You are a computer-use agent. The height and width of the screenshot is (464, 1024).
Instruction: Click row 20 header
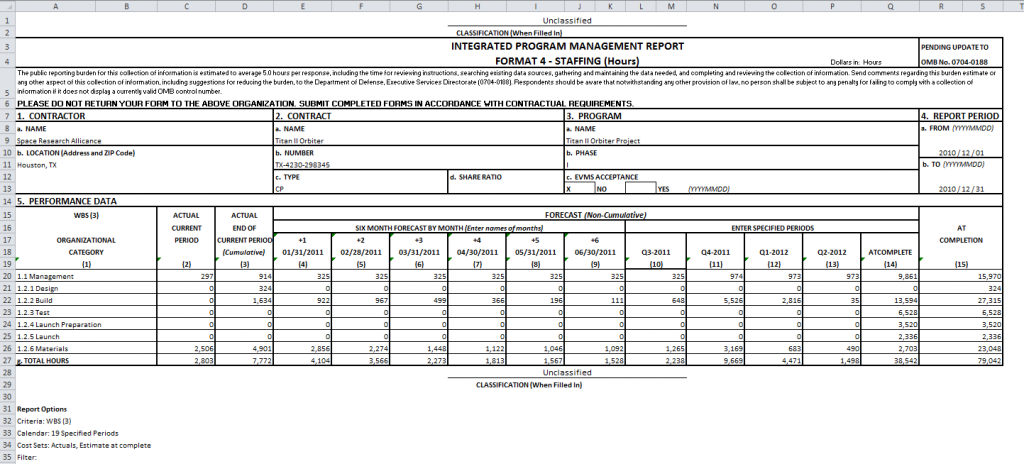[7, 275]
